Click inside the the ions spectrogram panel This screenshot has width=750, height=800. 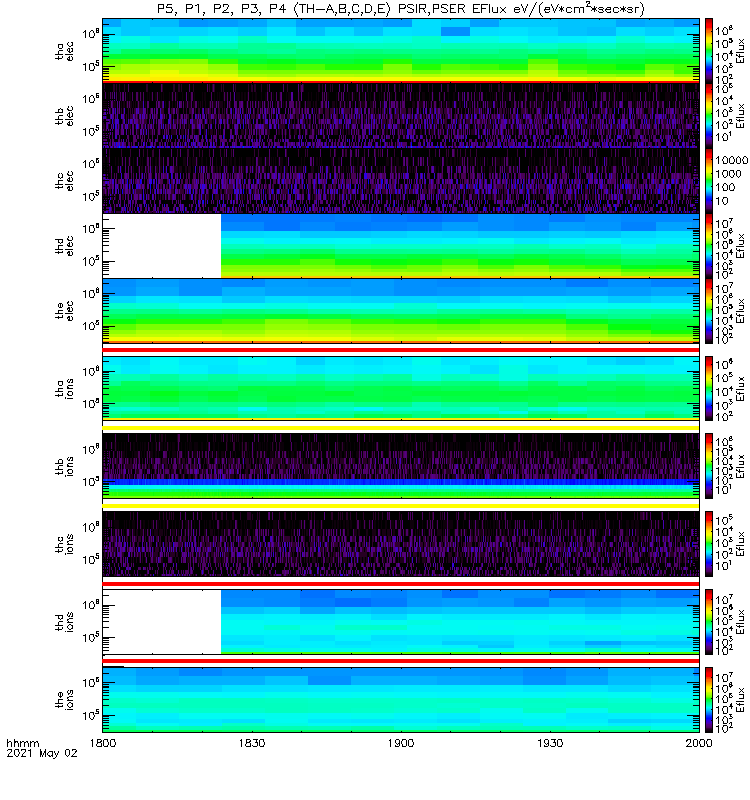pyautogui.click(x=401, y=699)
